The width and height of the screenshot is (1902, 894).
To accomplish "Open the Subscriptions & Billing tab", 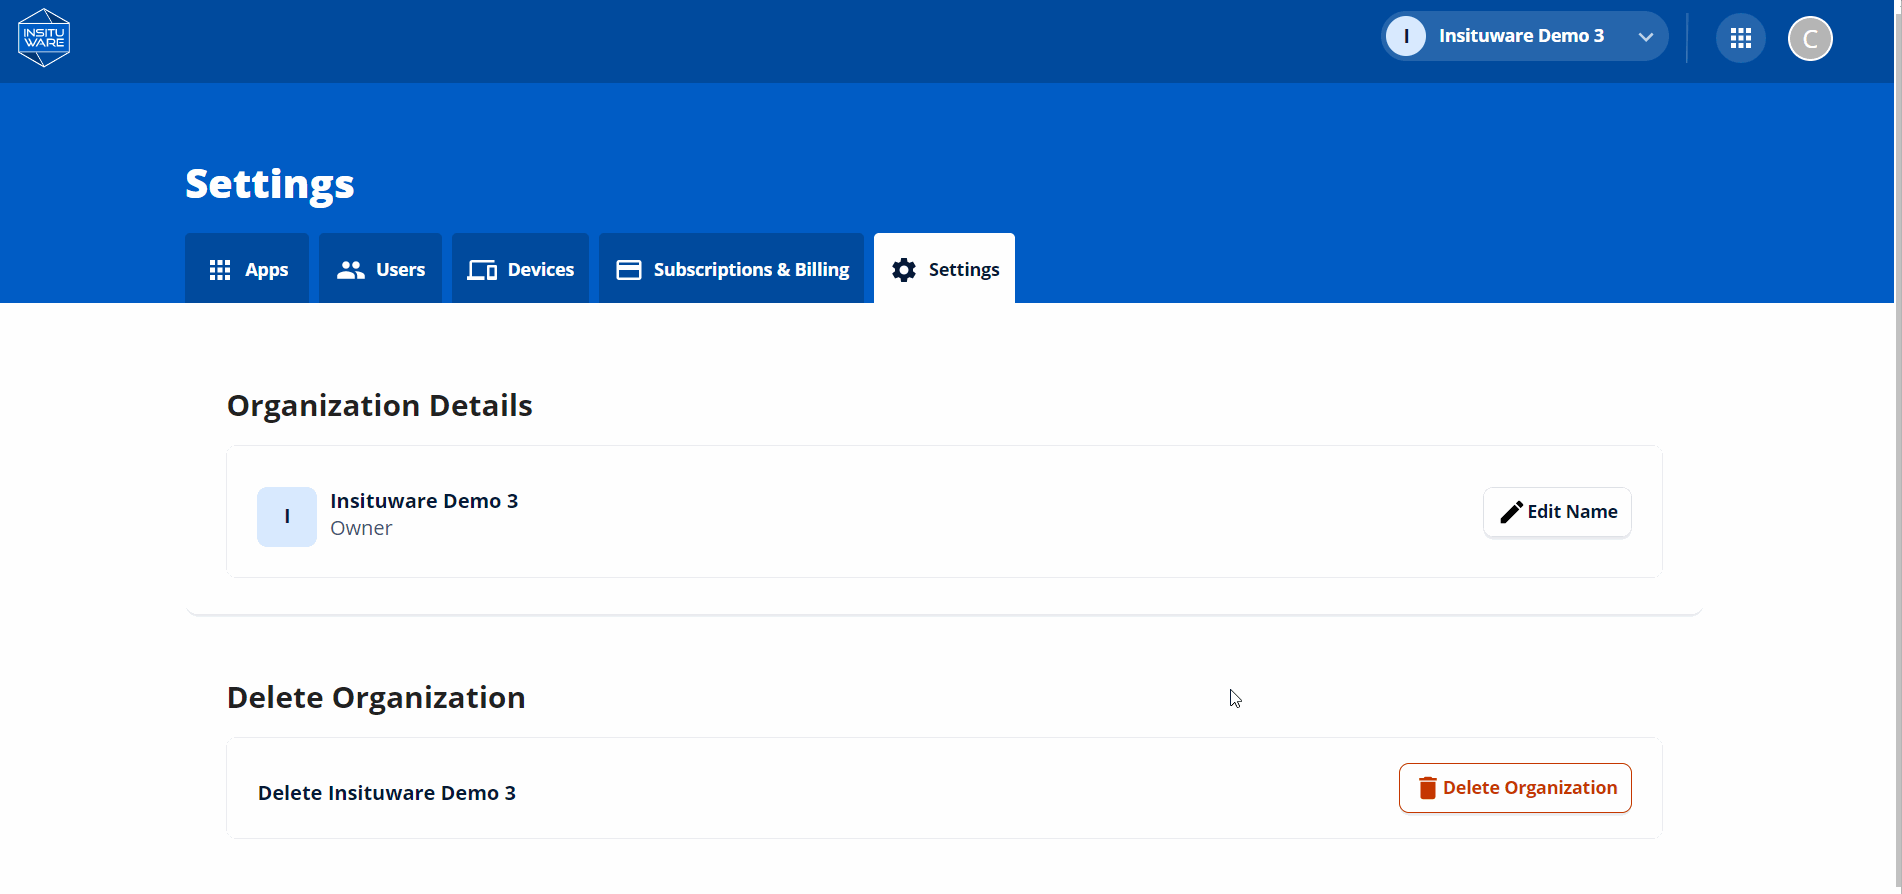I will (x=731, y=269).
